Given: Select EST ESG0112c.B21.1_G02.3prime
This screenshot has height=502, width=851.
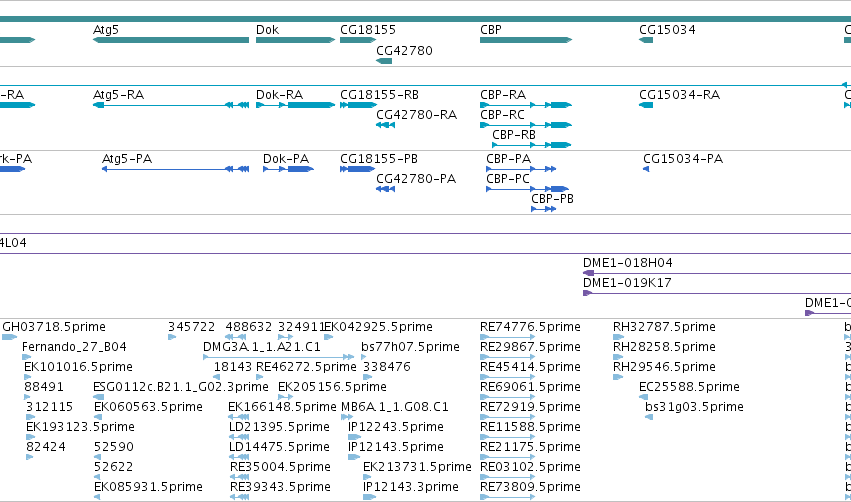Looking at the screenshot, I should [x=98, y=397].
